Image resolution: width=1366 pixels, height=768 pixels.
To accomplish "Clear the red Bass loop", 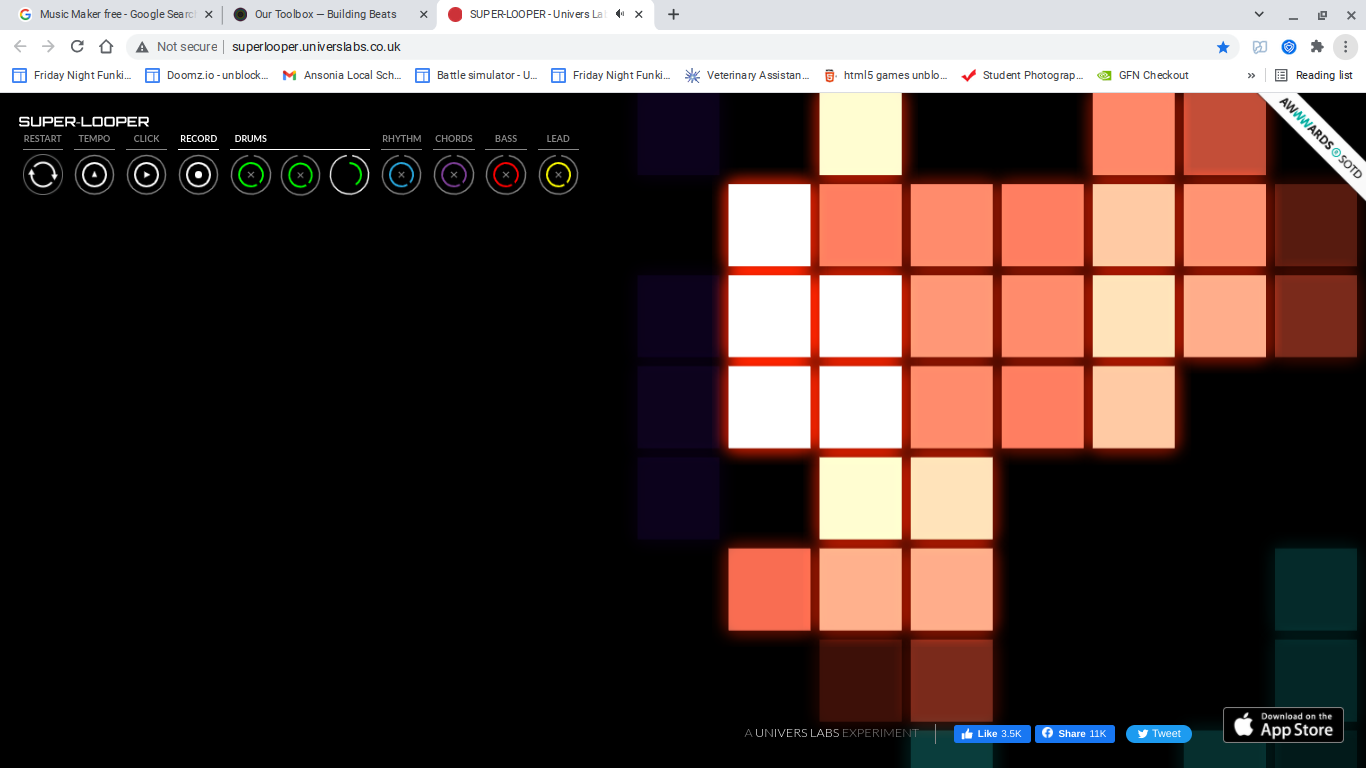I will click(506, 175).
